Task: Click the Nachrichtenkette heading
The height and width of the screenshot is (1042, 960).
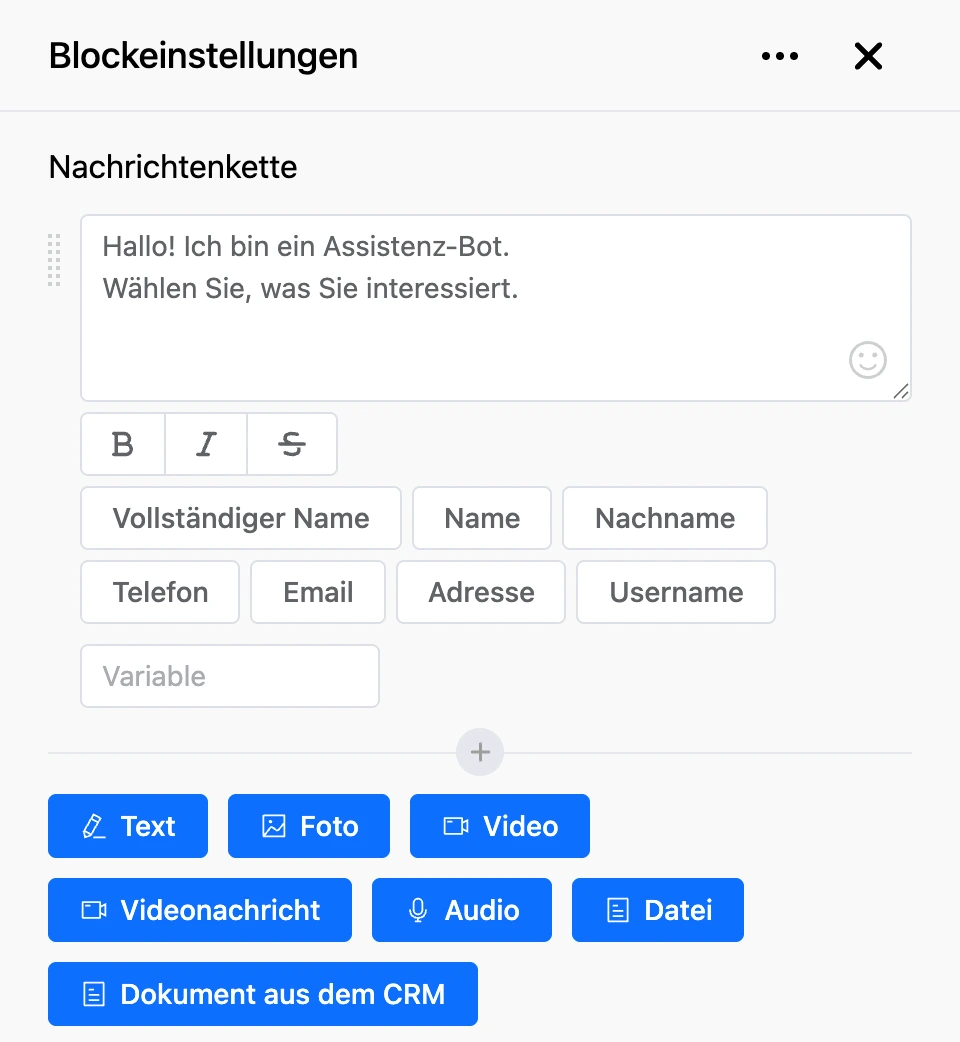Action: pyautogui.click(x=173, y=167)
